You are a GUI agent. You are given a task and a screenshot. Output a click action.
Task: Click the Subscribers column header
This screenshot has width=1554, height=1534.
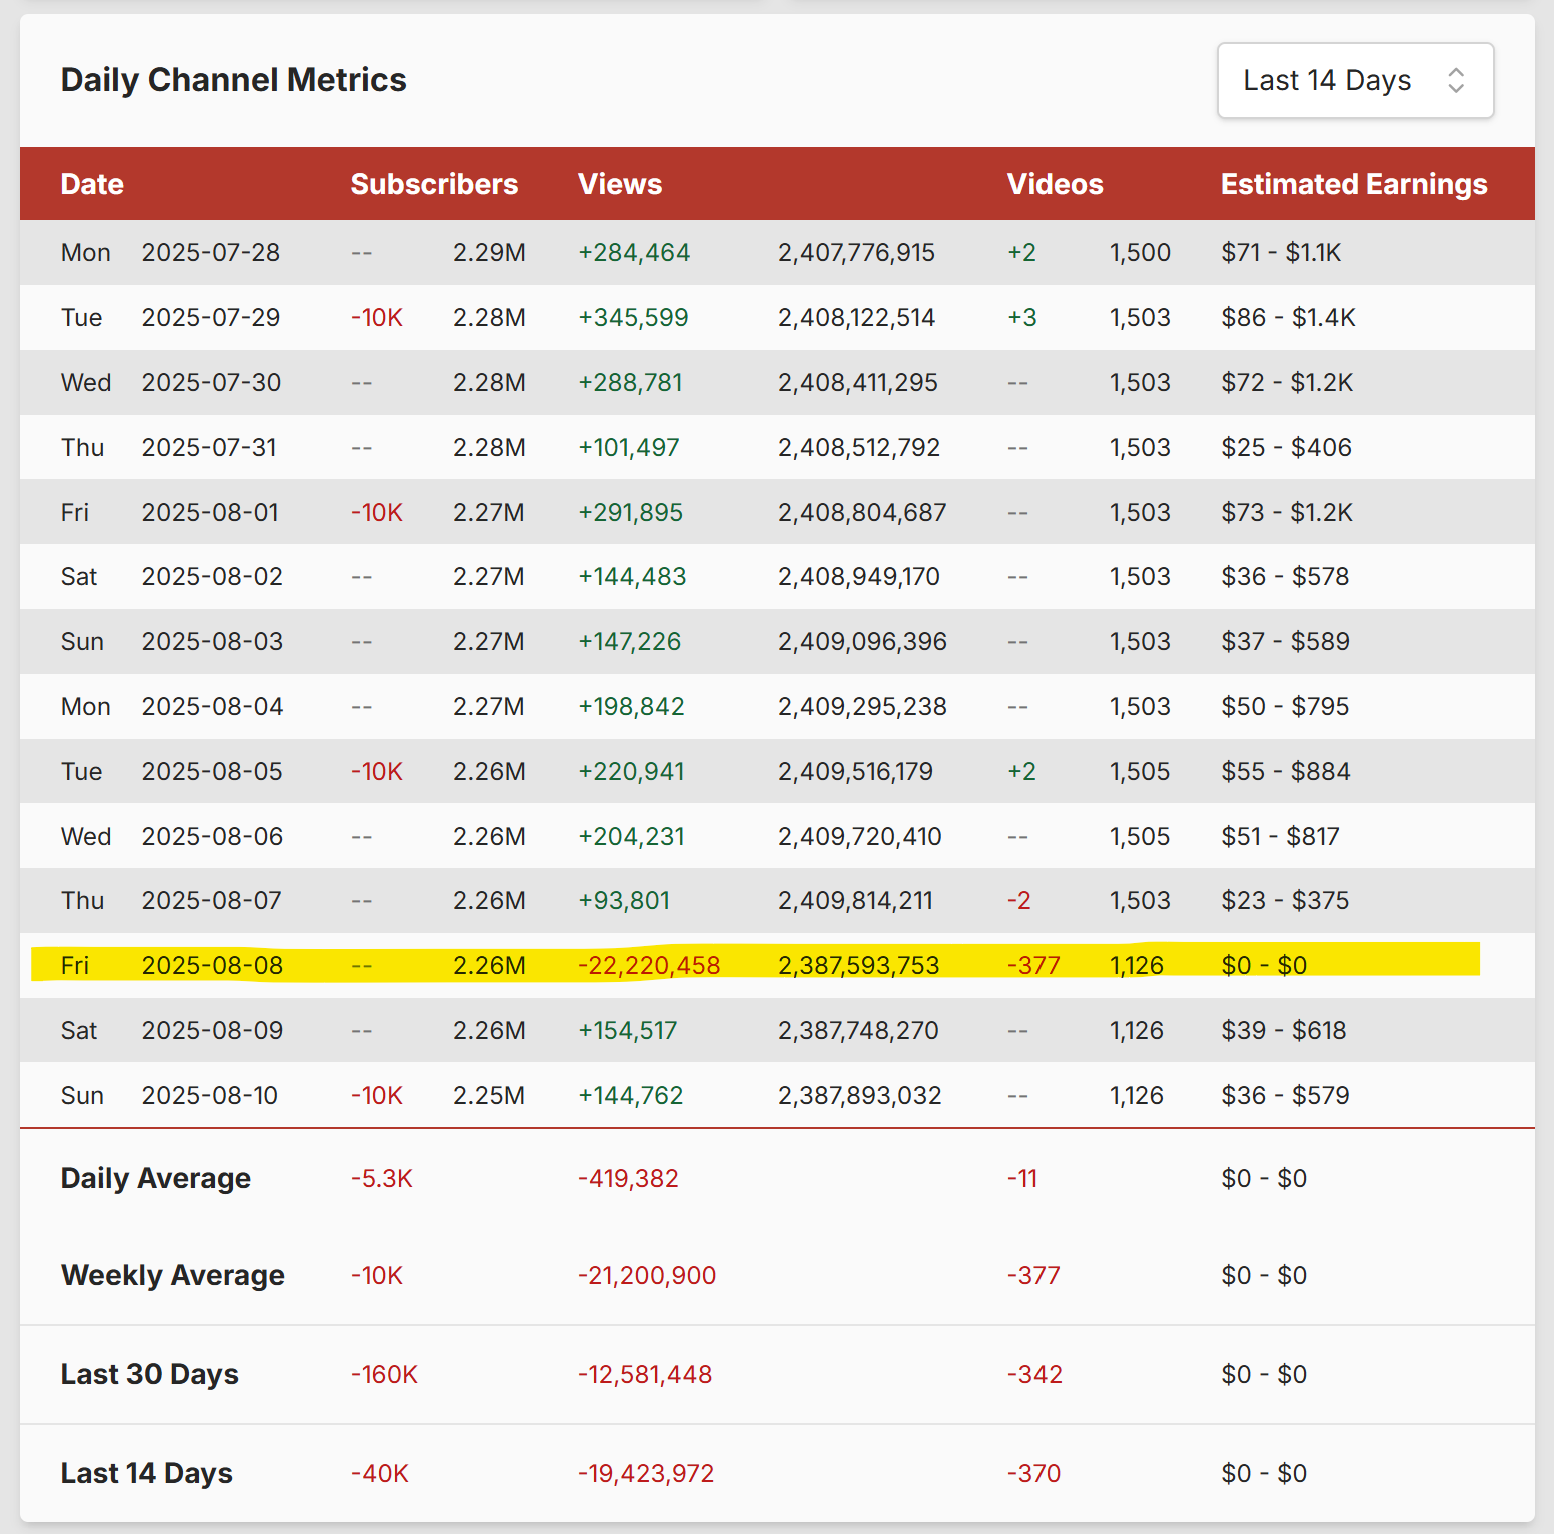pos(434,184)
